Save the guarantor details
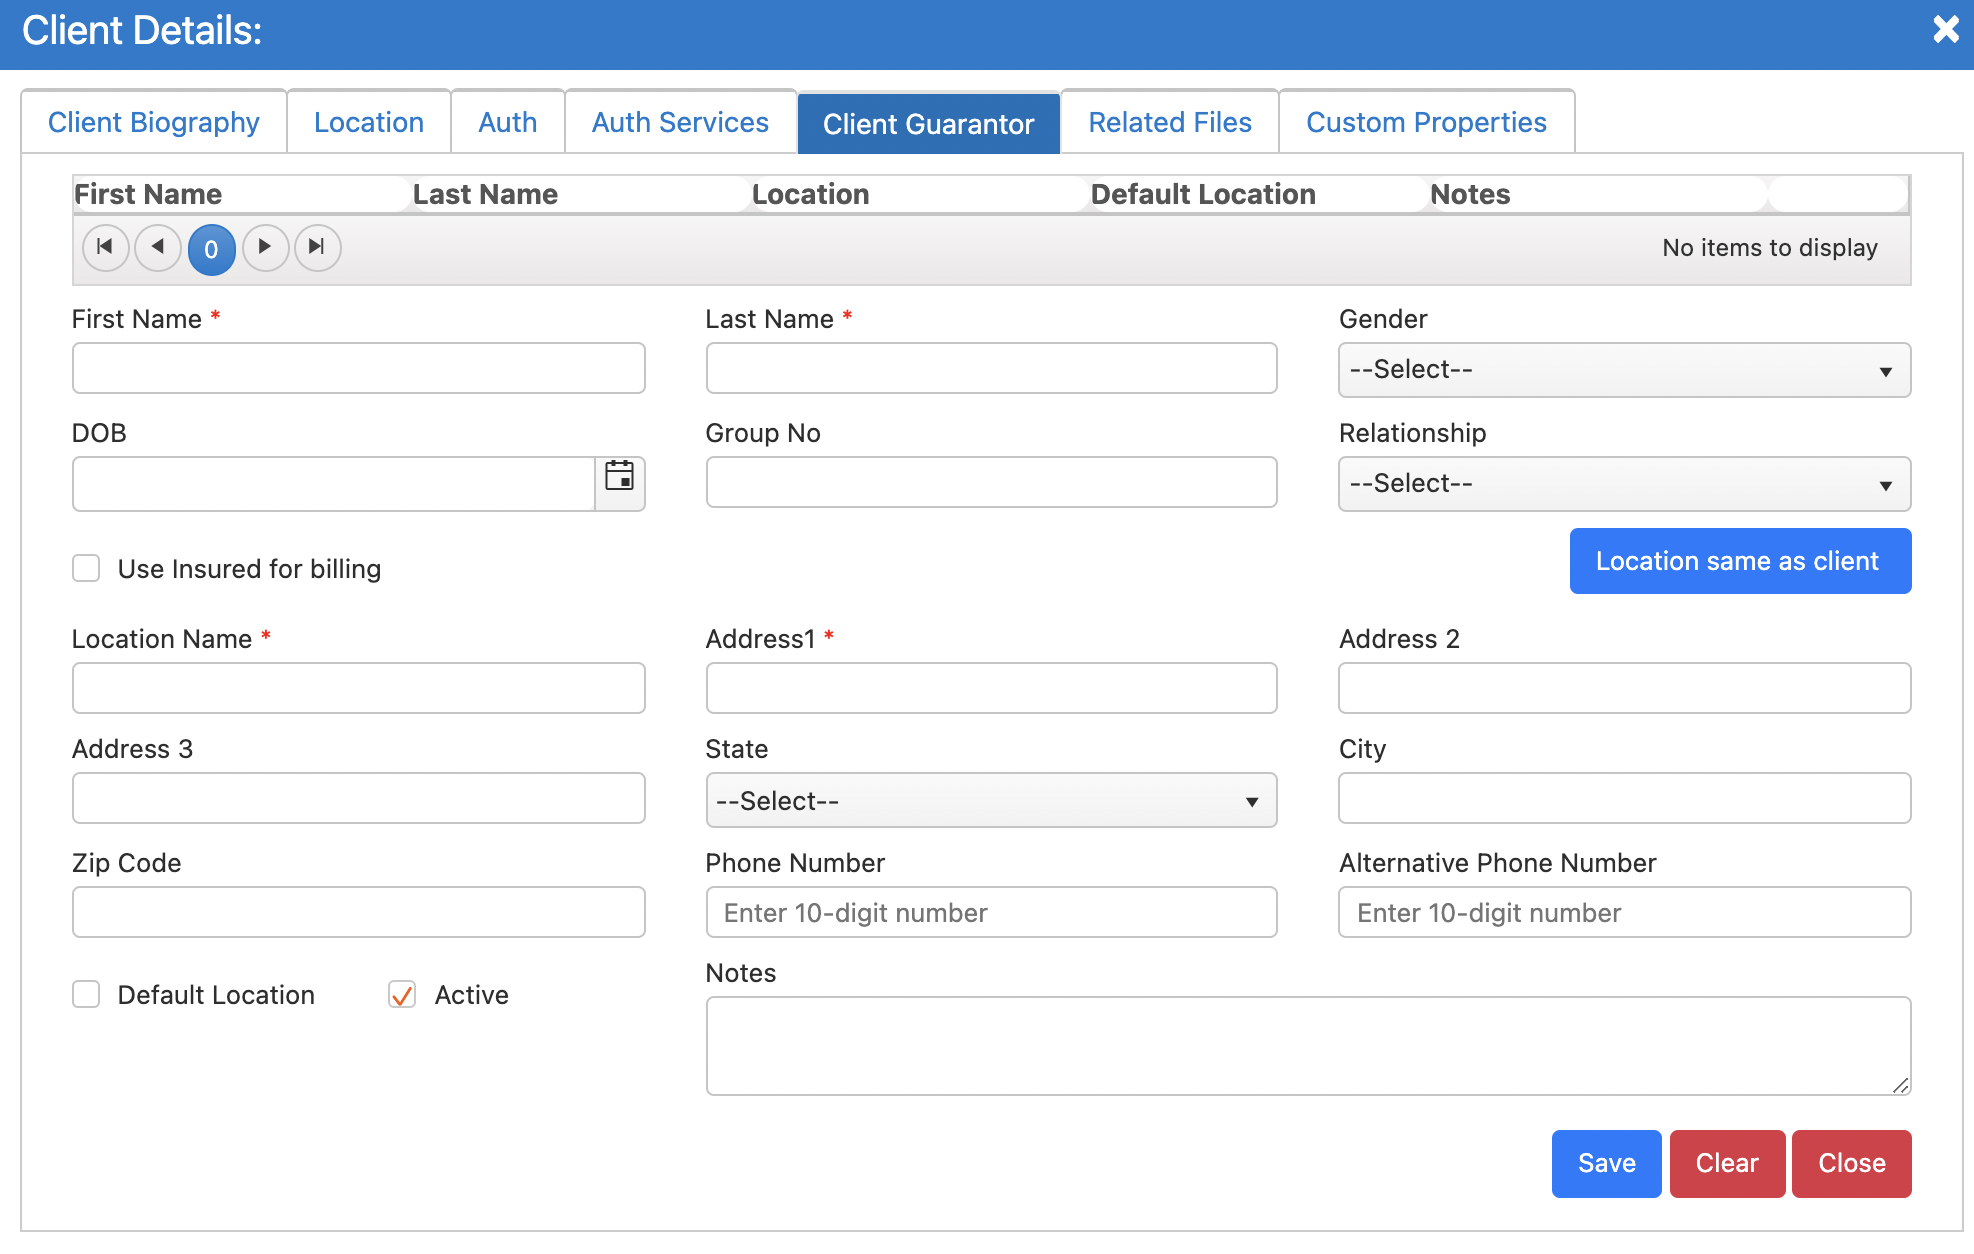This screenshot has width=1974, height=1254. point(1605,1163)
